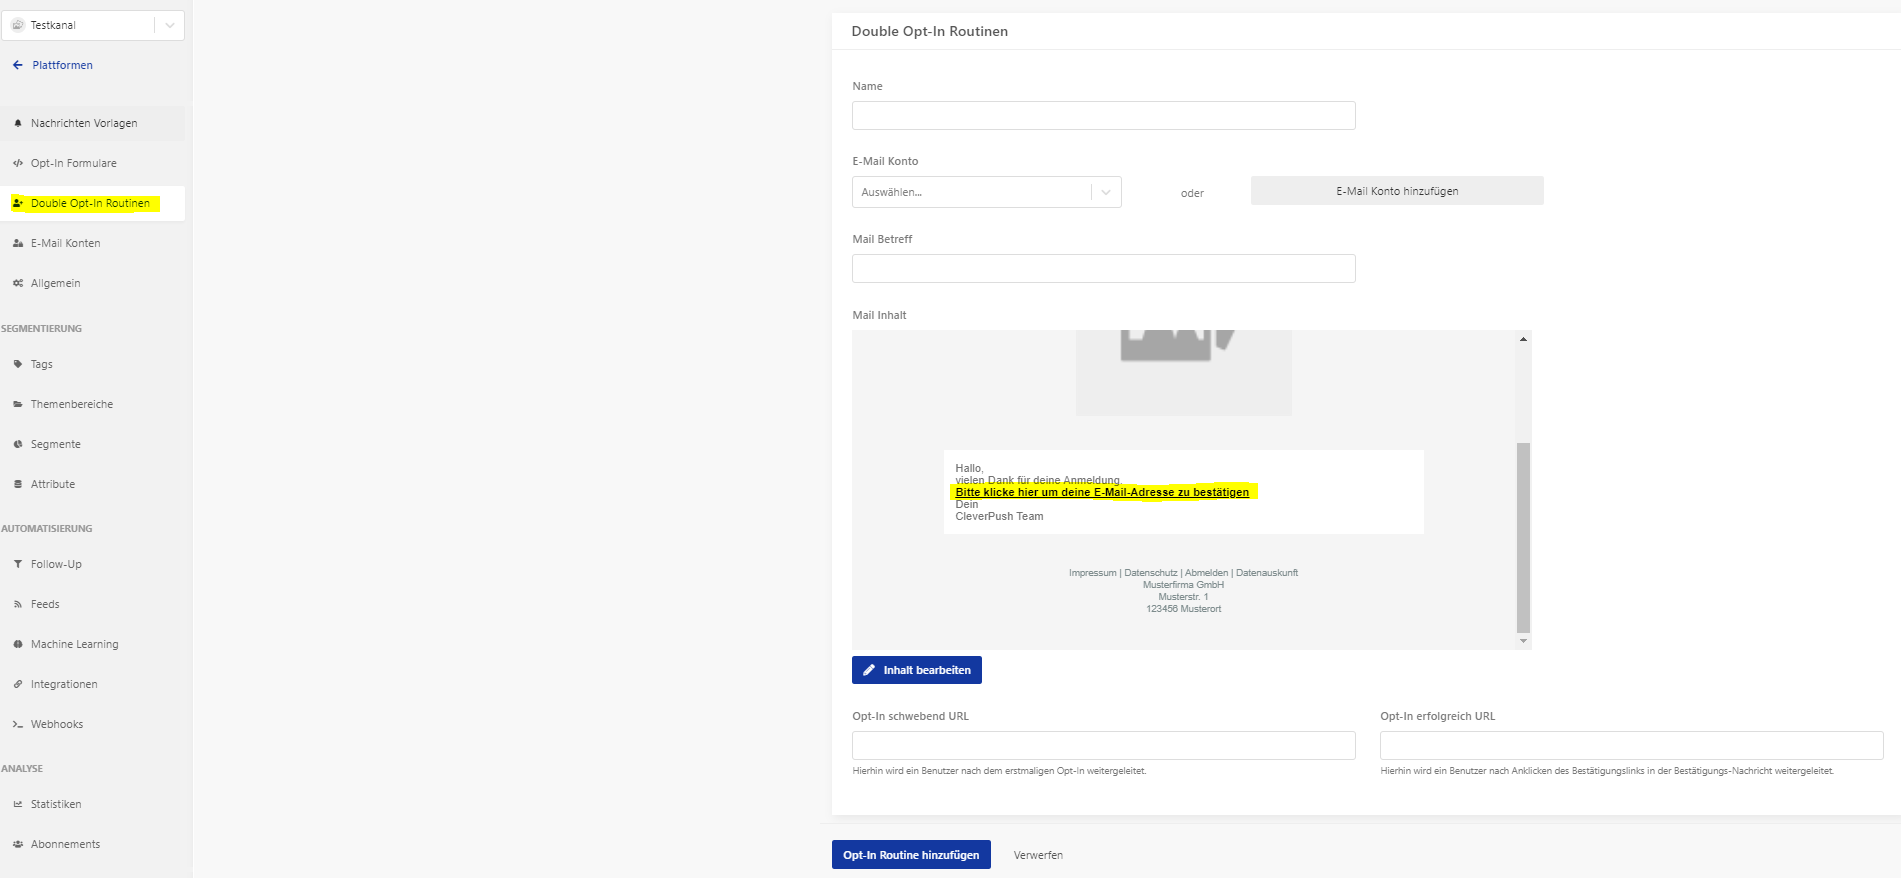The height and width of the screenshot is (878, 1901).
Task: Click the terminal icon beside Webhooks
Action: pyautogui.click(x=18, y=724)
